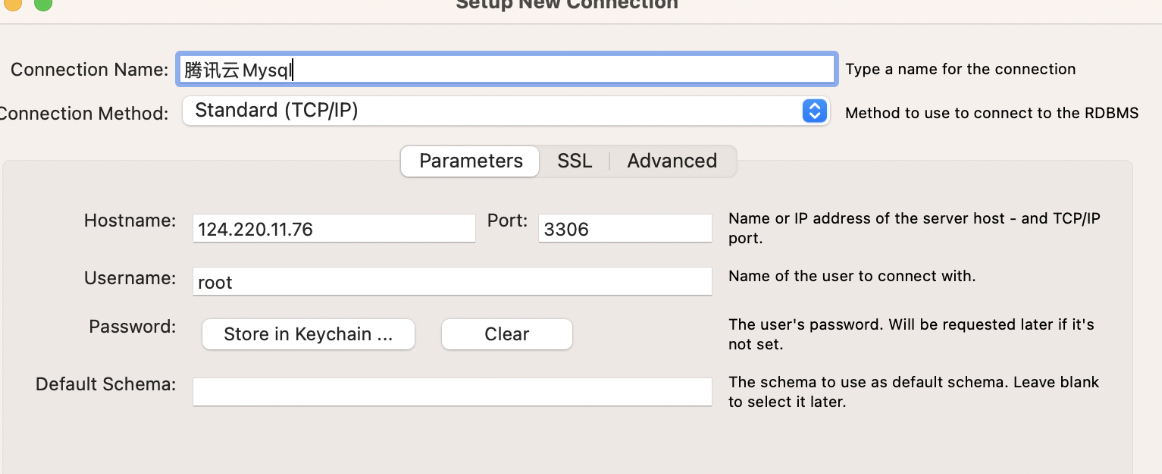Click the Username label

click(x=130, y=278)
